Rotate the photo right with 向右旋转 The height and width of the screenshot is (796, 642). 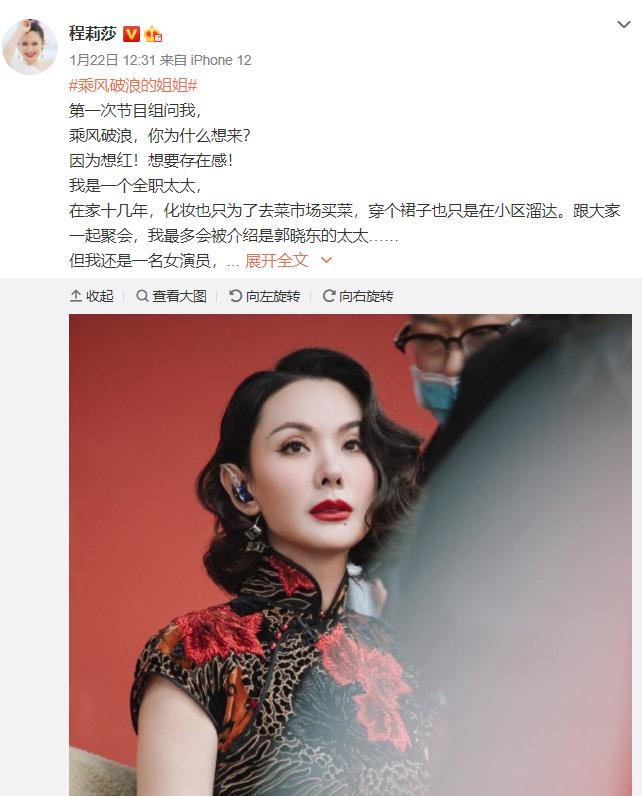(x=358, y=295)
